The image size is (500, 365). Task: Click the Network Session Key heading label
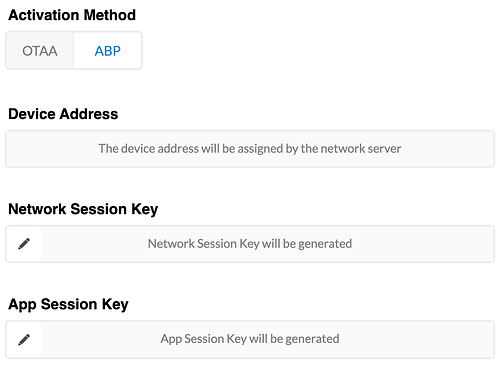click(x=83, y=210)
